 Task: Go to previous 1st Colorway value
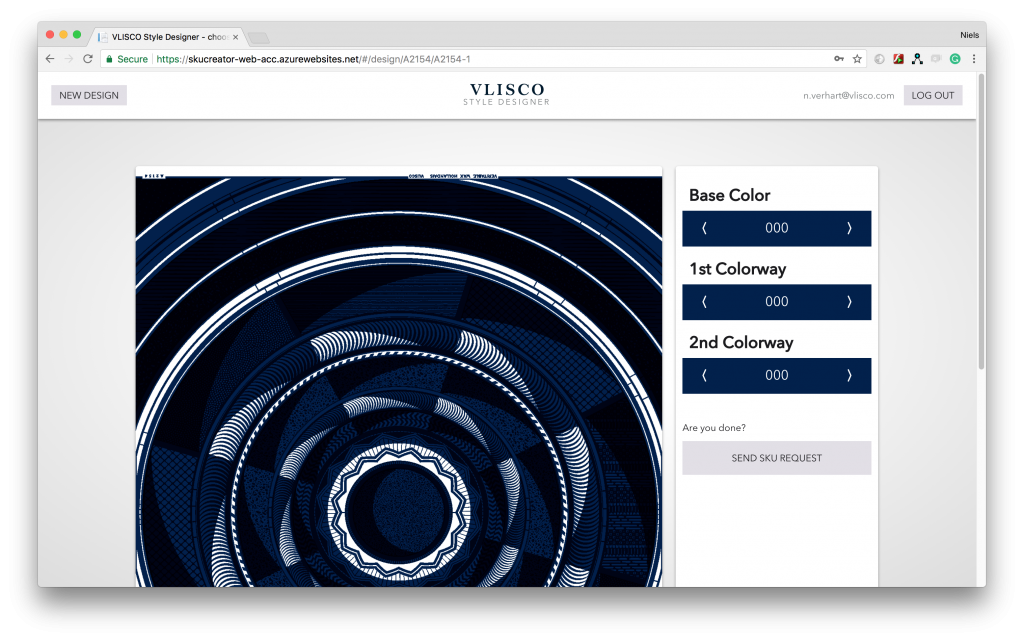tap(704, 302)
